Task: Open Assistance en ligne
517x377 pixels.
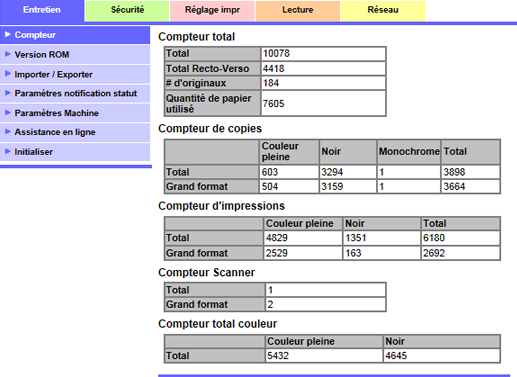Action: 75,132
